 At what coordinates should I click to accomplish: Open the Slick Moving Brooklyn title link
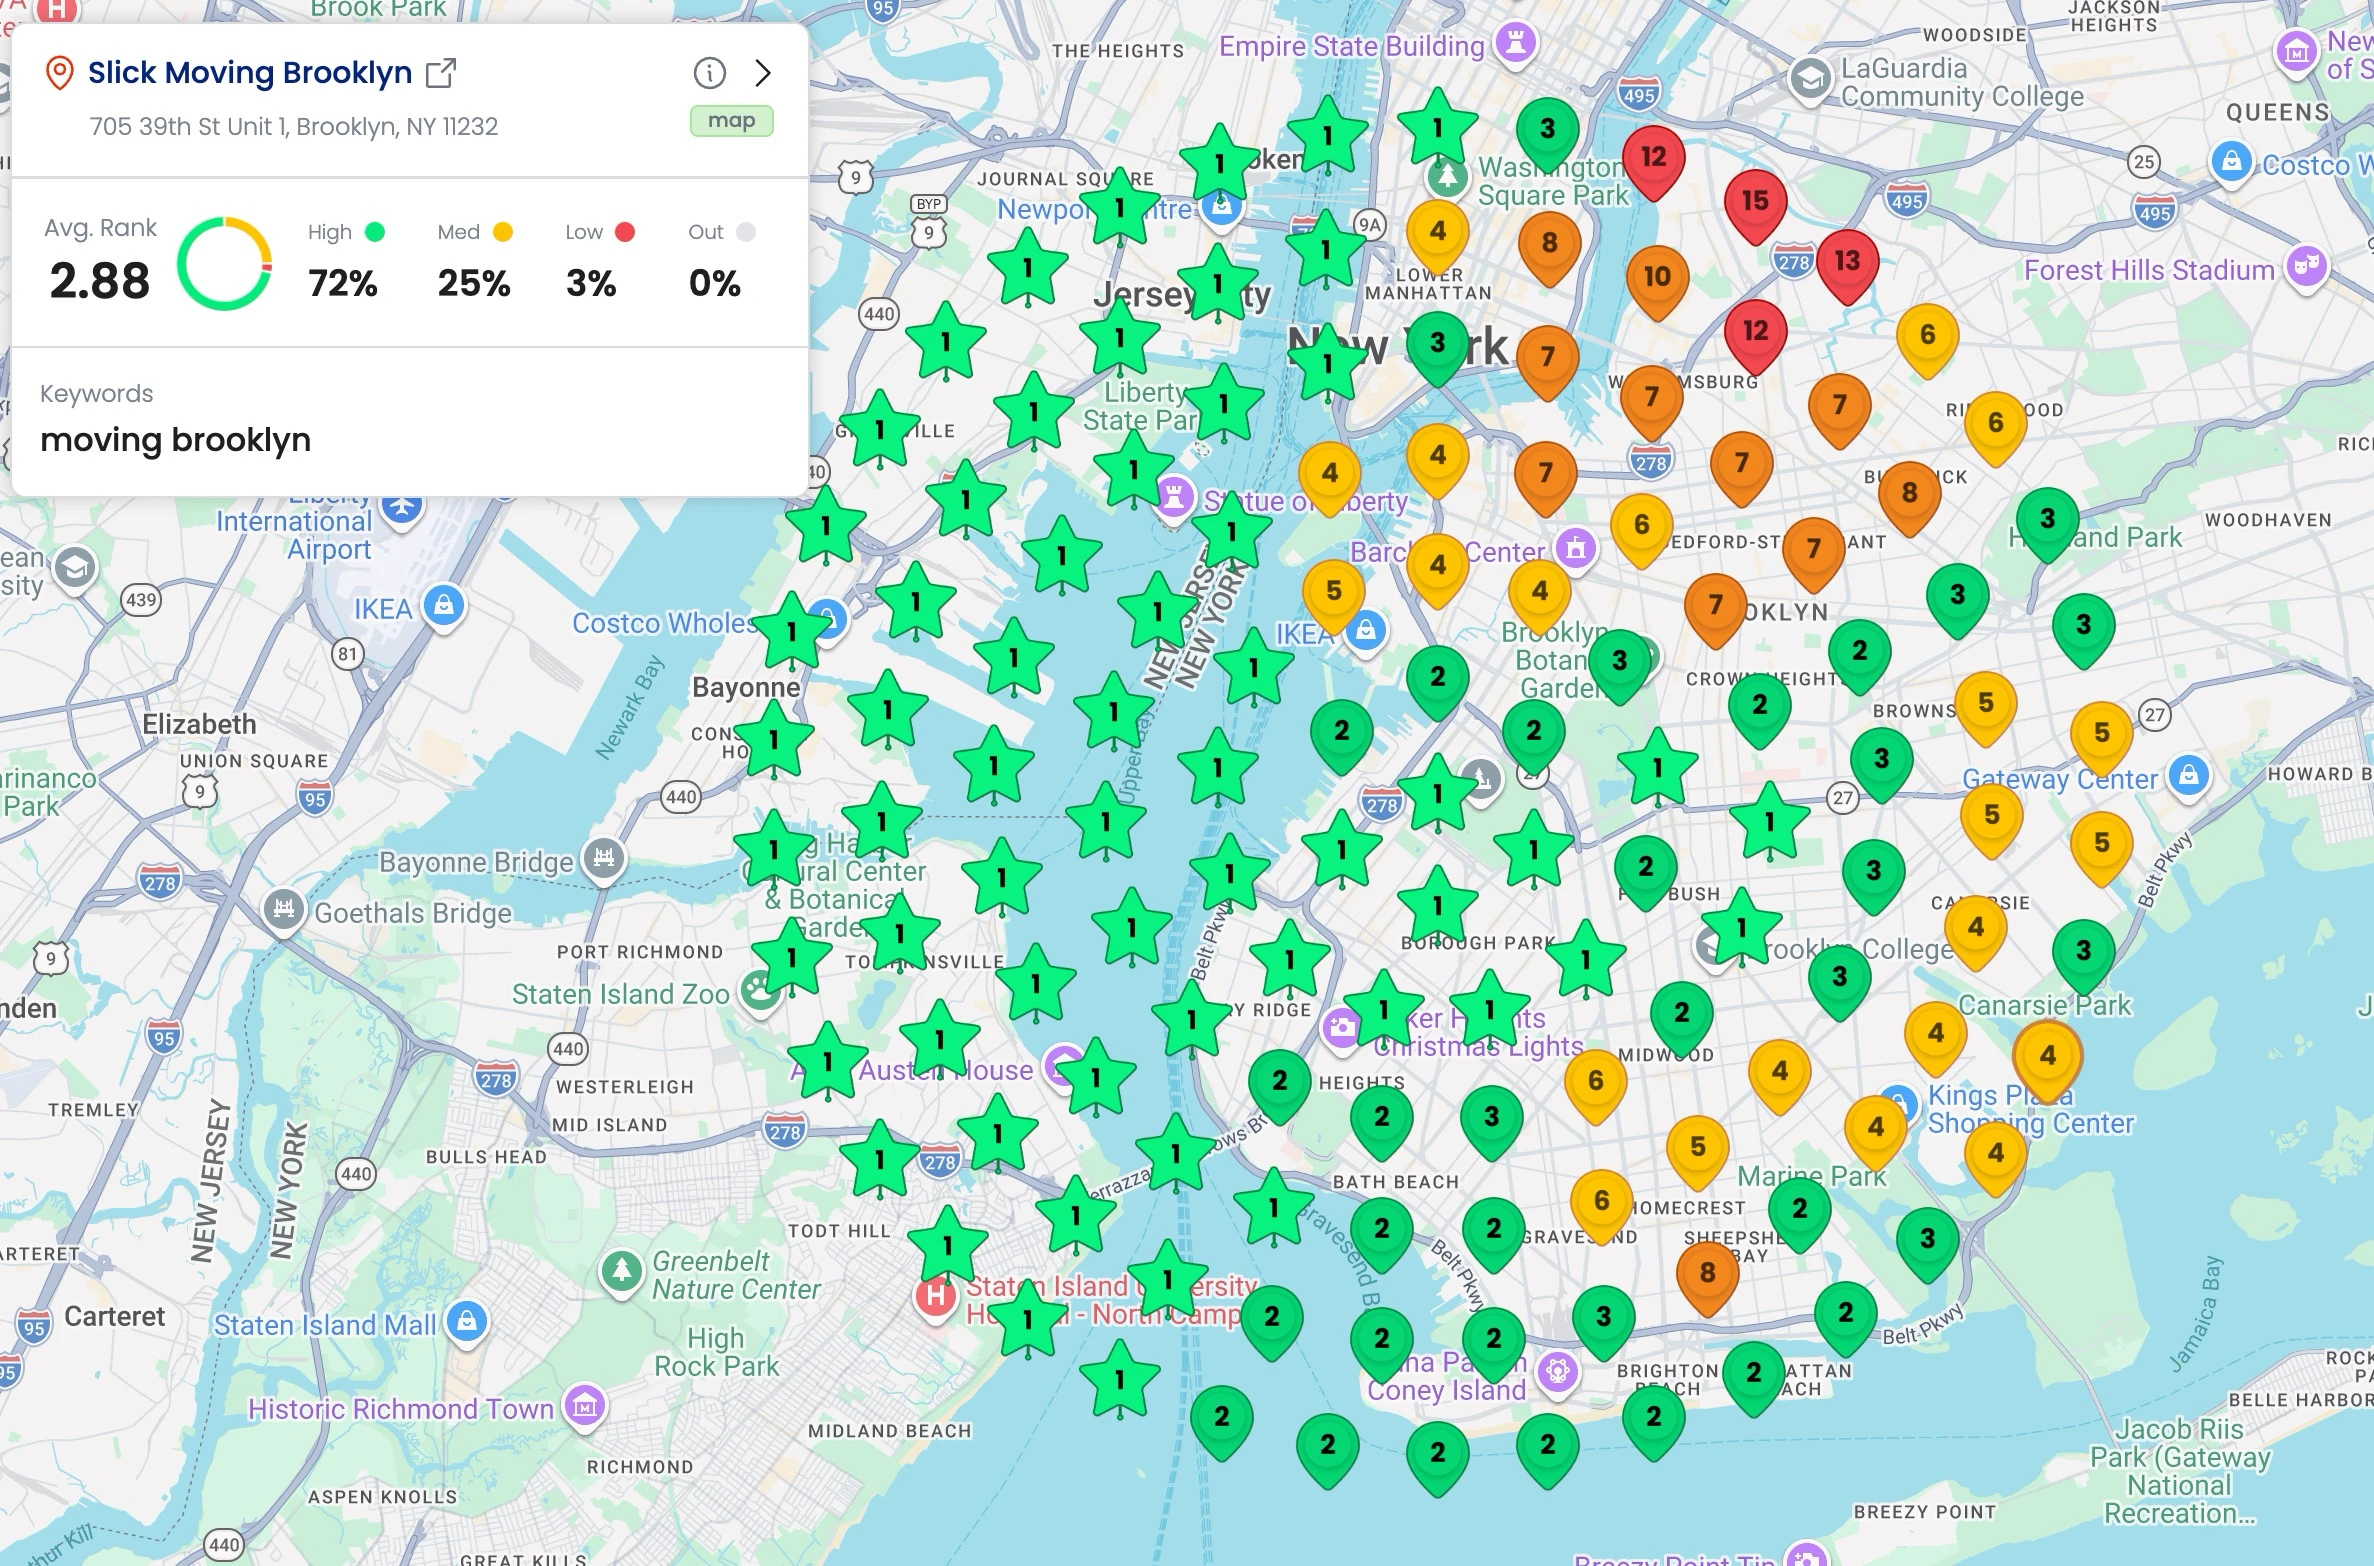point(249,72)
